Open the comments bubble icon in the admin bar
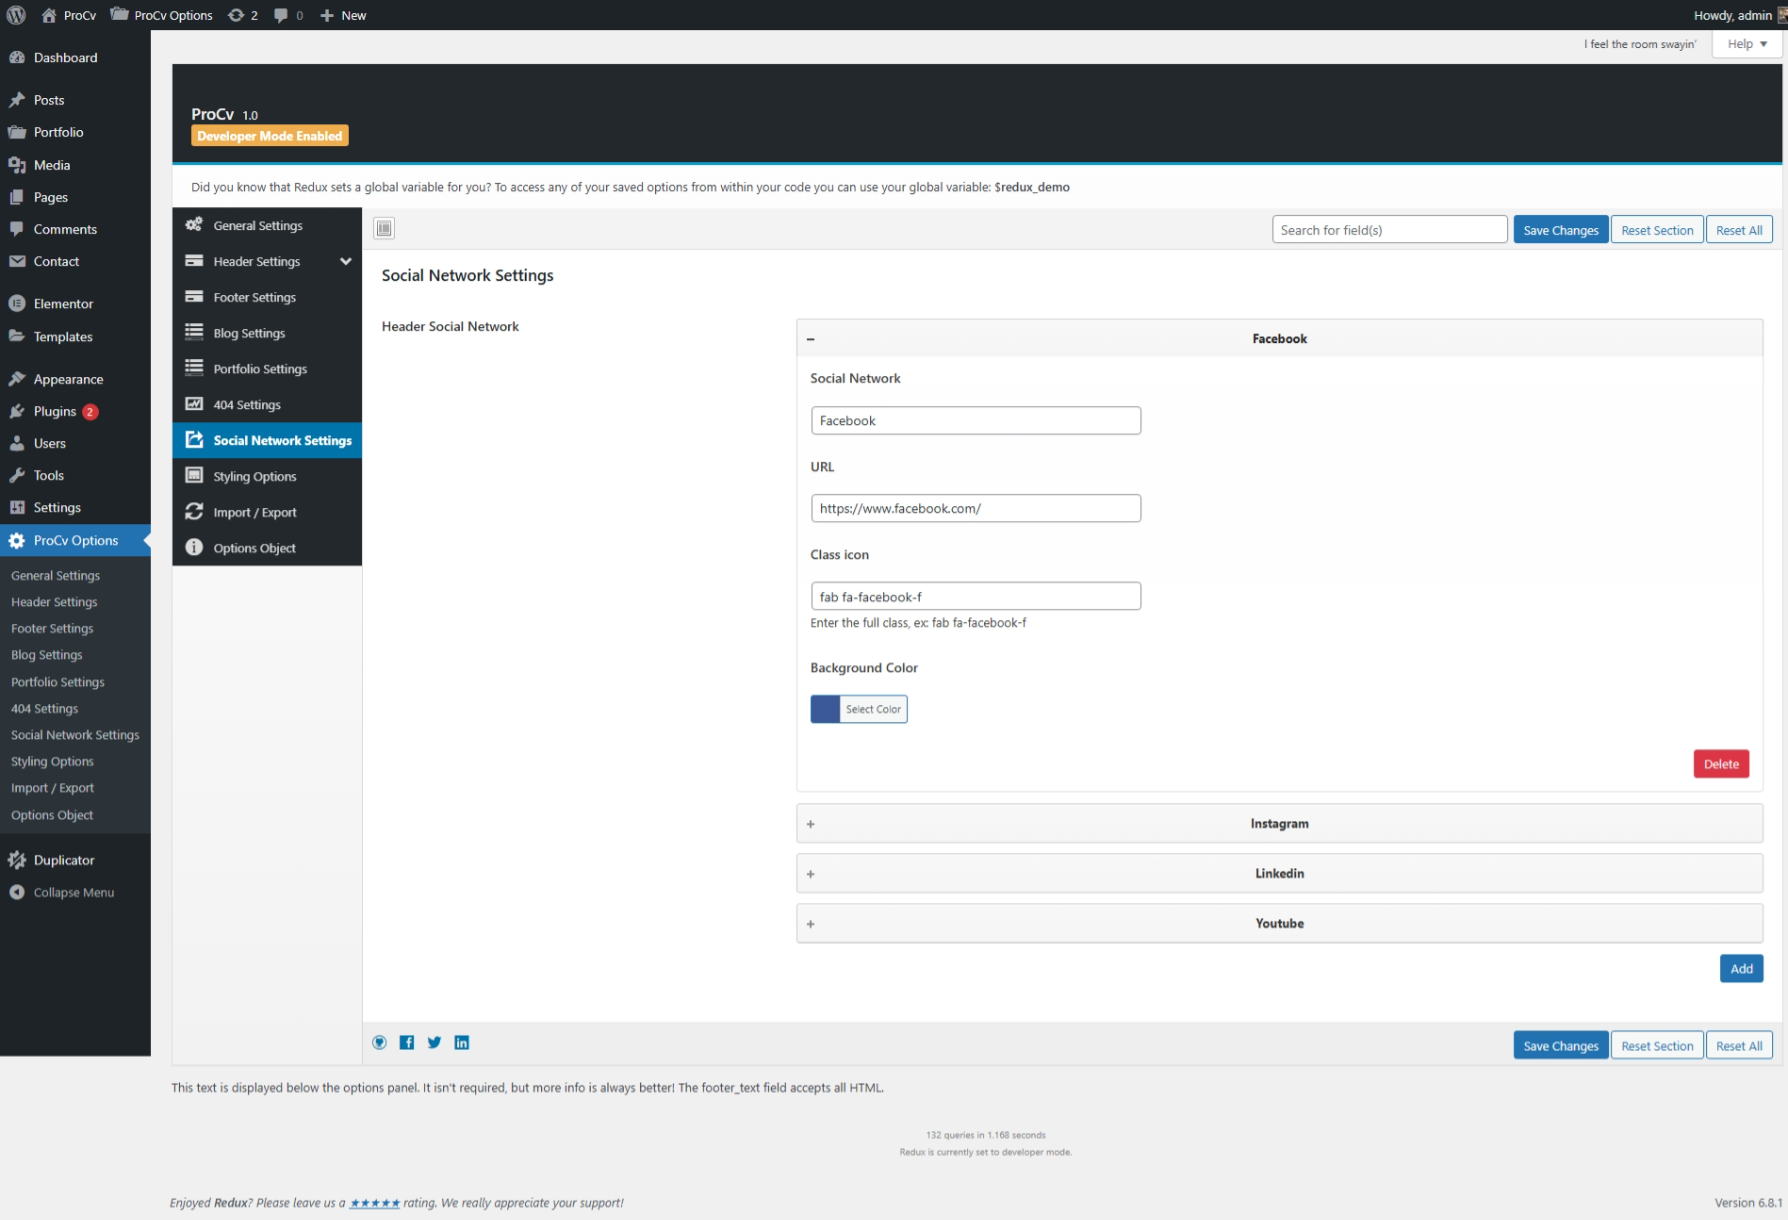 [x=281, y=15]
